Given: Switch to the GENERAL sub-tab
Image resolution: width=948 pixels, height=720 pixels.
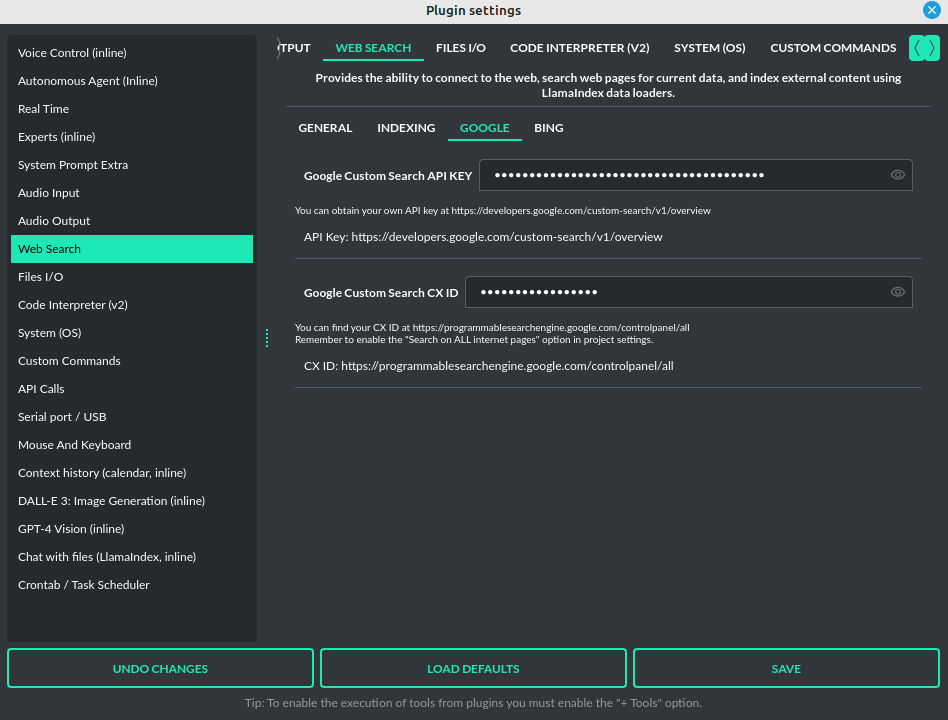Looking at the screenshot, I should (325, 128).
